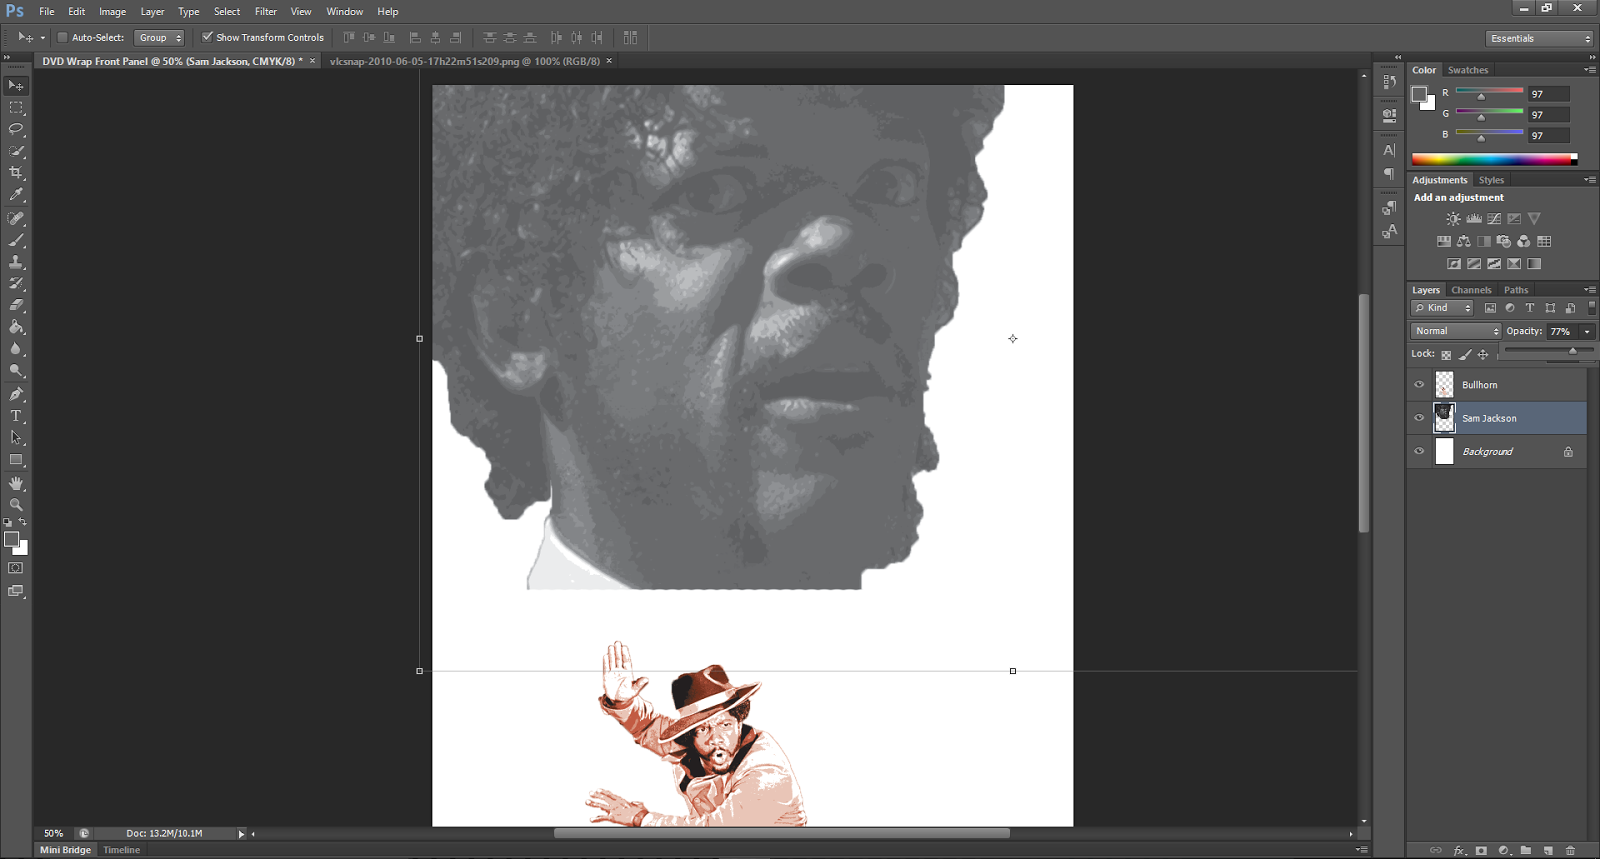
Task: Toggle lock position icon
Action: coord(1483,354)
